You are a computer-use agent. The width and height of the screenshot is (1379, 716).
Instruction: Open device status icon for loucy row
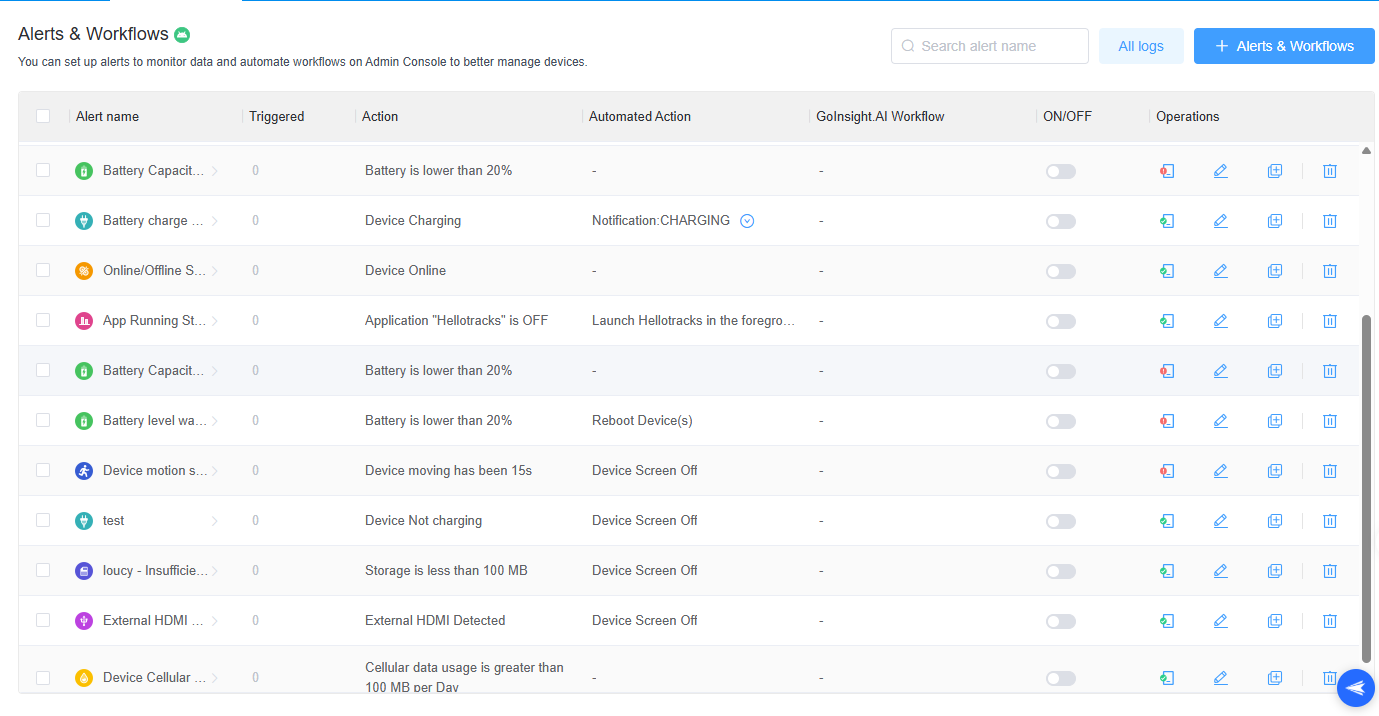(1166, 571)
